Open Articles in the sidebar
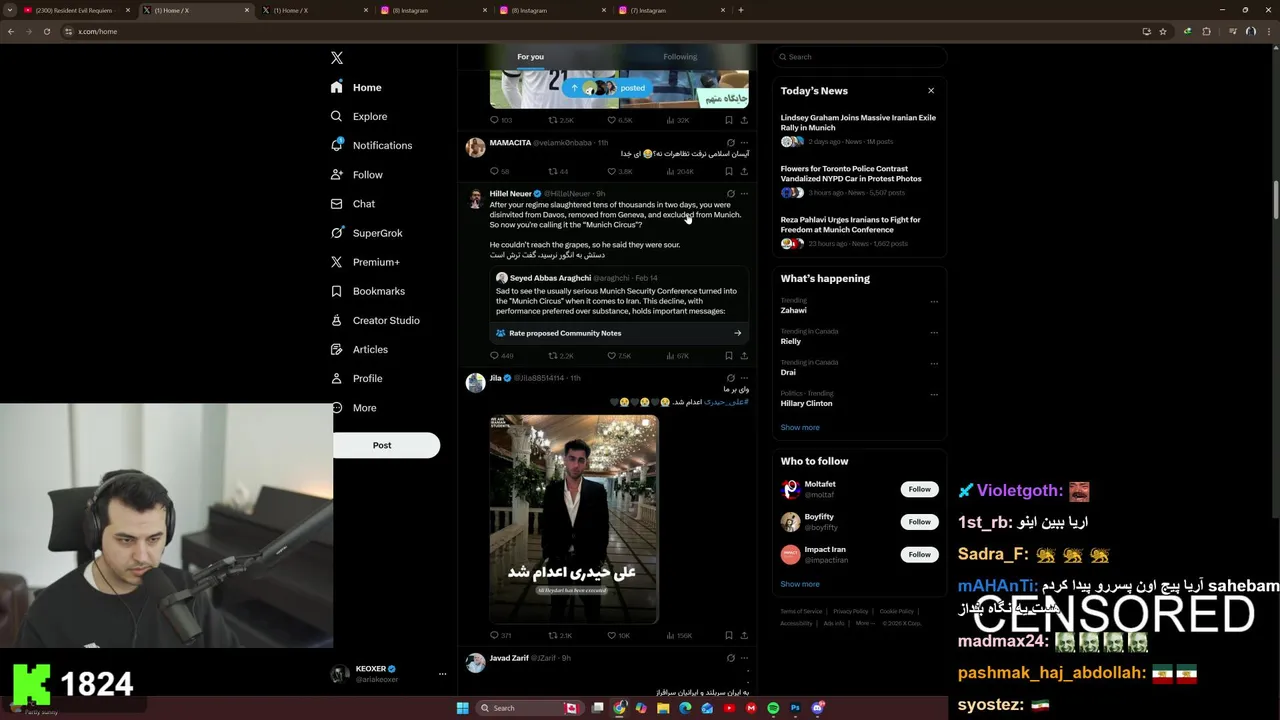Screen dimensions: 1280x720 (x=359, y=349)
